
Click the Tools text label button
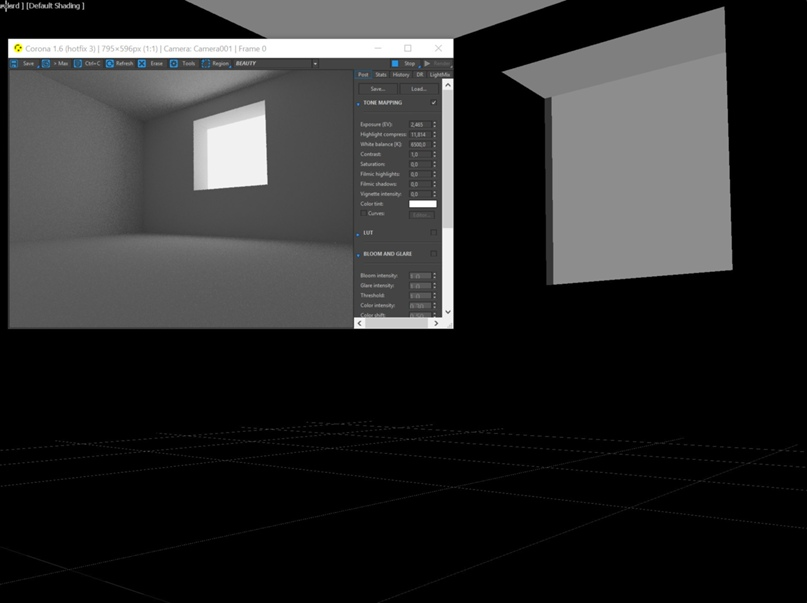(x=188, y=63)
